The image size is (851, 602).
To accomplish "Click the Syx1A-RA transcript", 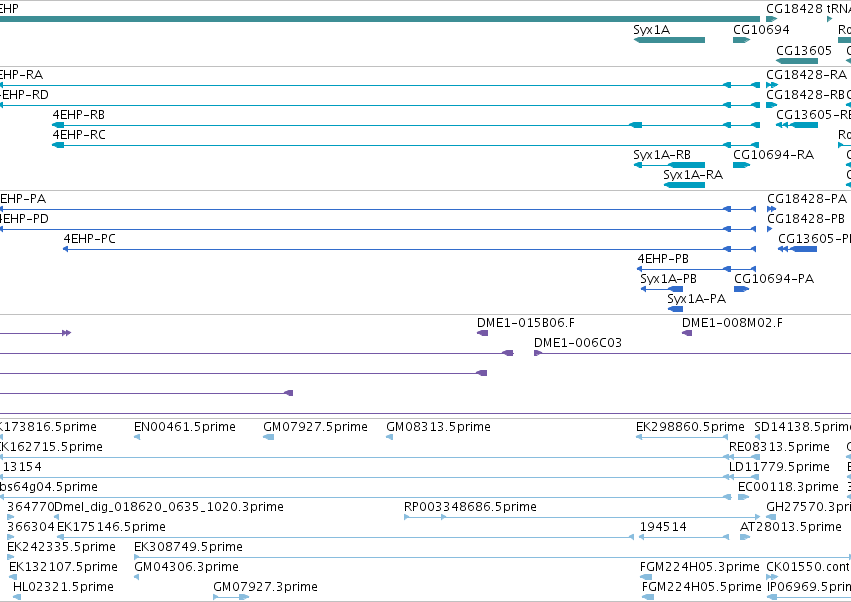I will pos(684,185).
